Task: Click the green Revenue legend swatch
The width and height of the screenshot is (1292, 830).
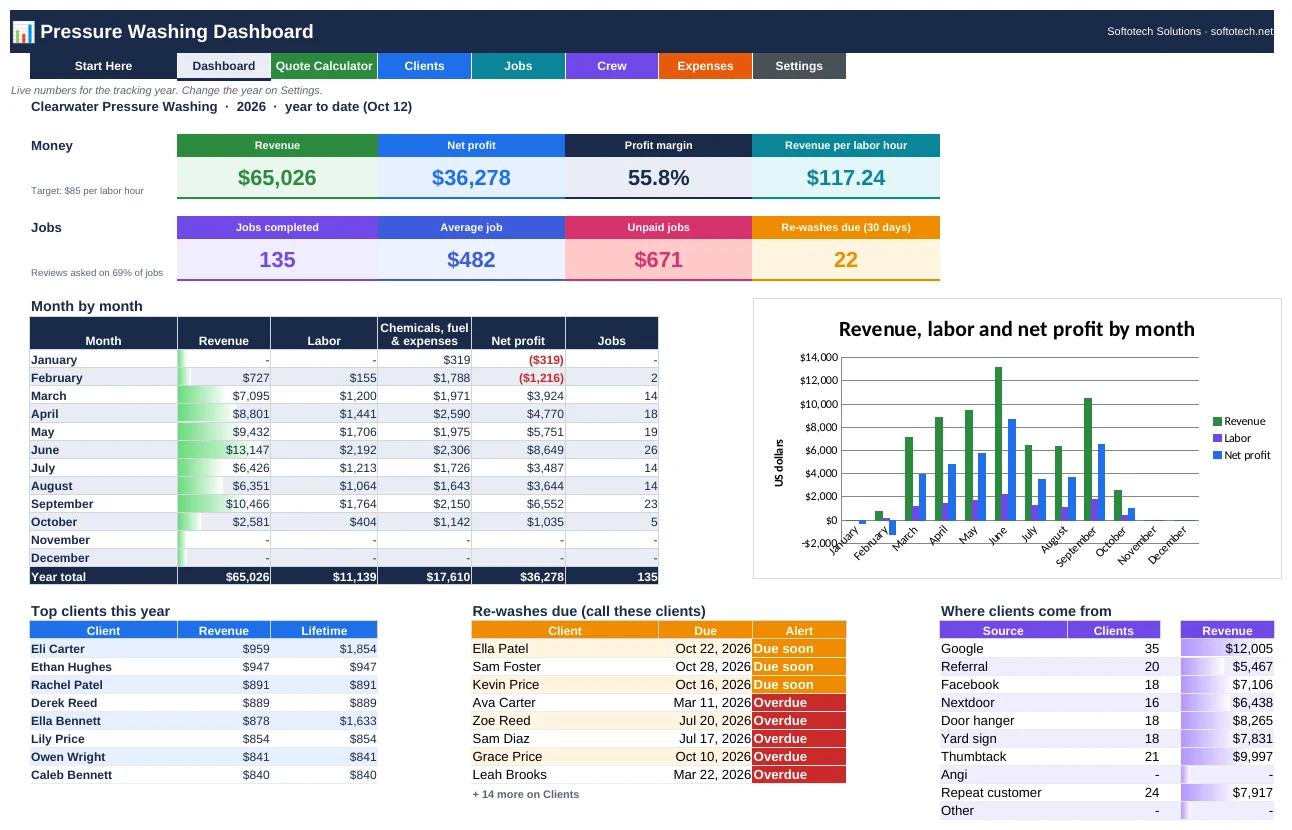Action: (x=1217, y=422)
